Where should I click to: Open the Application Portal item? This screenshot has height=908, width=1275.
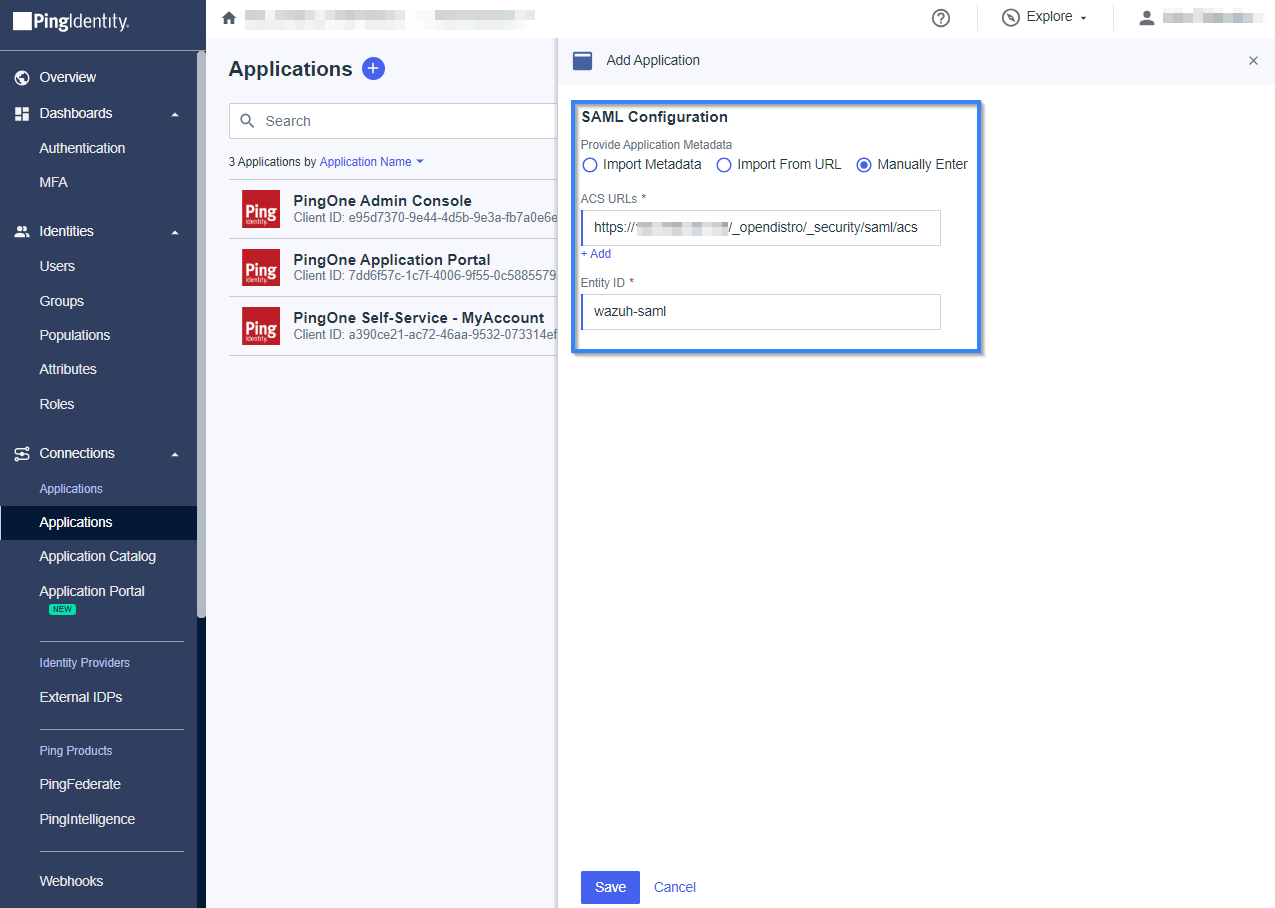click(92, 591)
